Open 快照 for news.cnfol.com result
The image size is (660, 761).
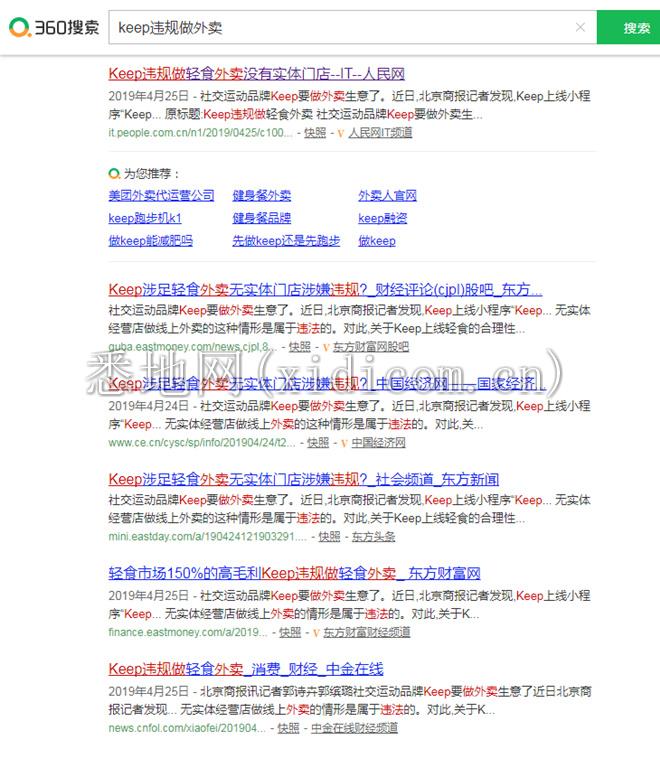click(288, 728)
